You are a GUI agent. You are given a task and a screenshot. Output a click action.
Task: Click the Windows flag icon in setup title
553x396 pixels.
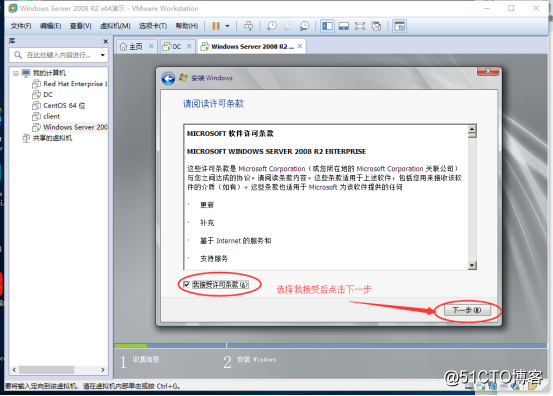[x=183, y=78]
